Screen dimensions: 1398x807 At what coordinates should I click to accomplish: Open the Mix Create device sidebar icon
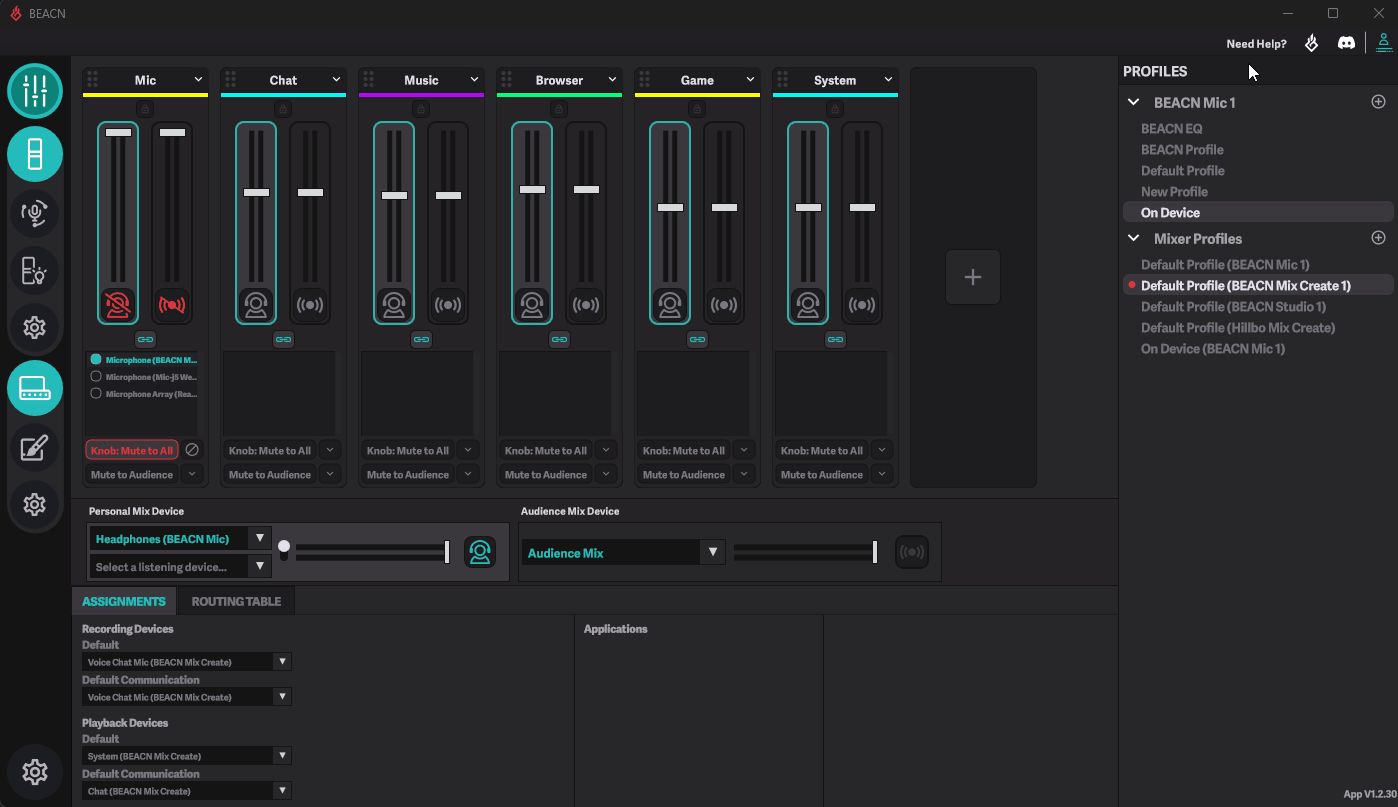click(35, 388)
